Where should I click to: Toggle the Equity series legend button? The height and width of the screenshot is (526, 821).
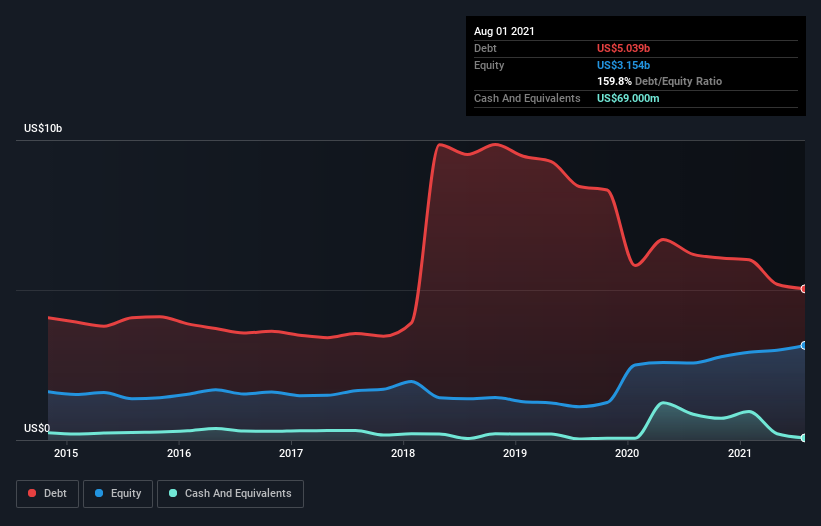point(118,494)
